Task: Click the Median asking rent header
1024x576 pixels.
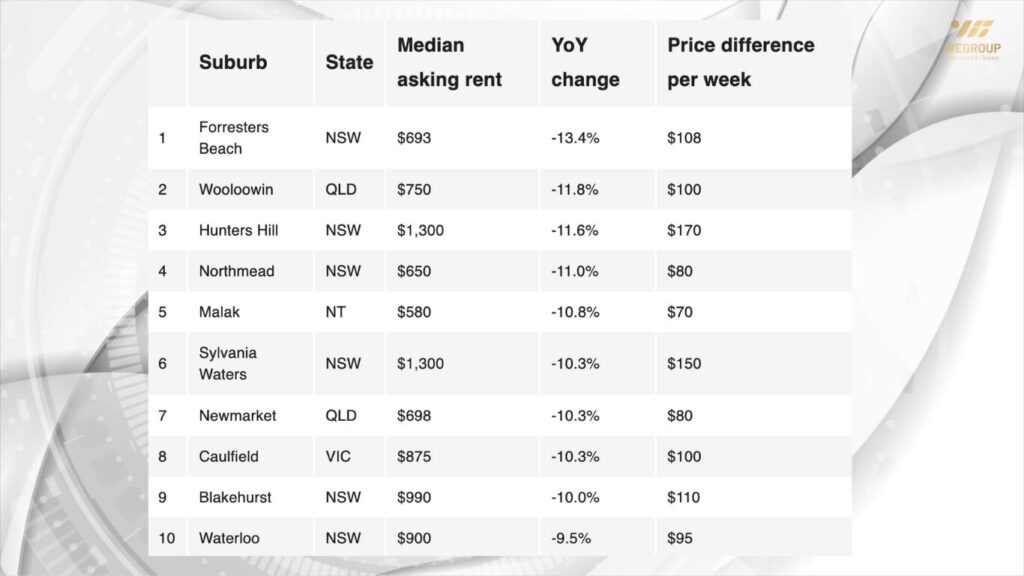Action: pyautogui.click(x=450, y=62)
